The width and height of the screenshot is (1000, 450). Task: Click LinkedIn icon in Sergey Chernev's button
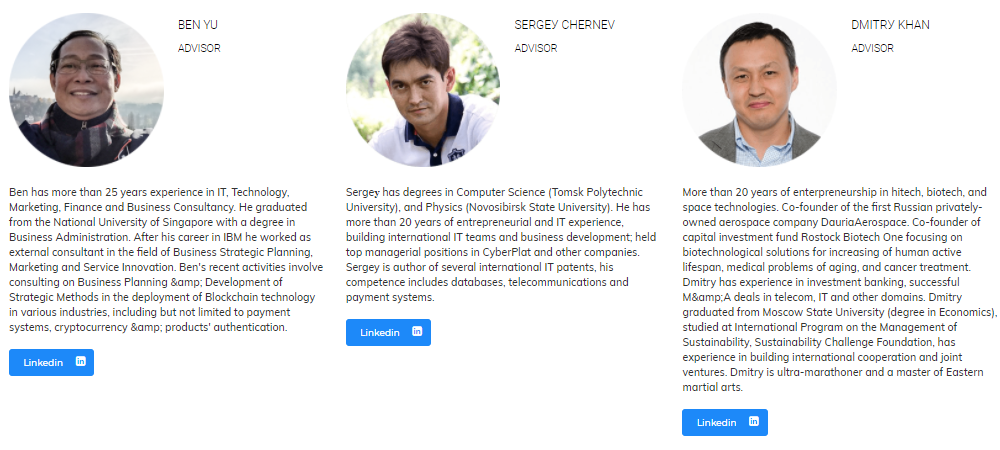coord(417,331)
